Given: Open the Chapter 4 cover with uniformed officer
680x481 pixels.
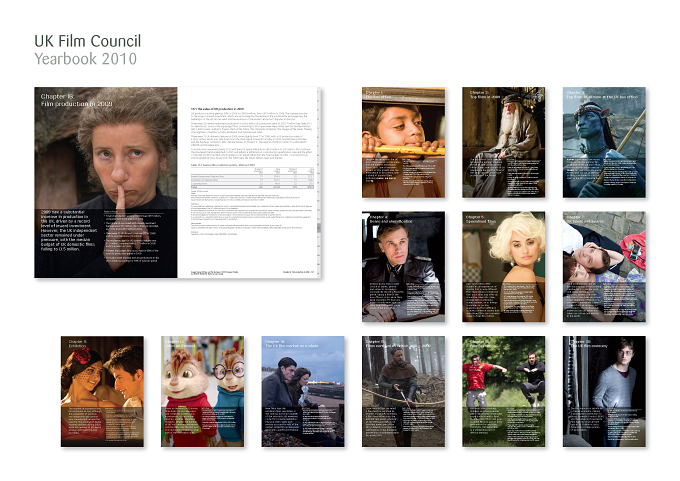Looking at the screenshot, I should tap(403, 267).
